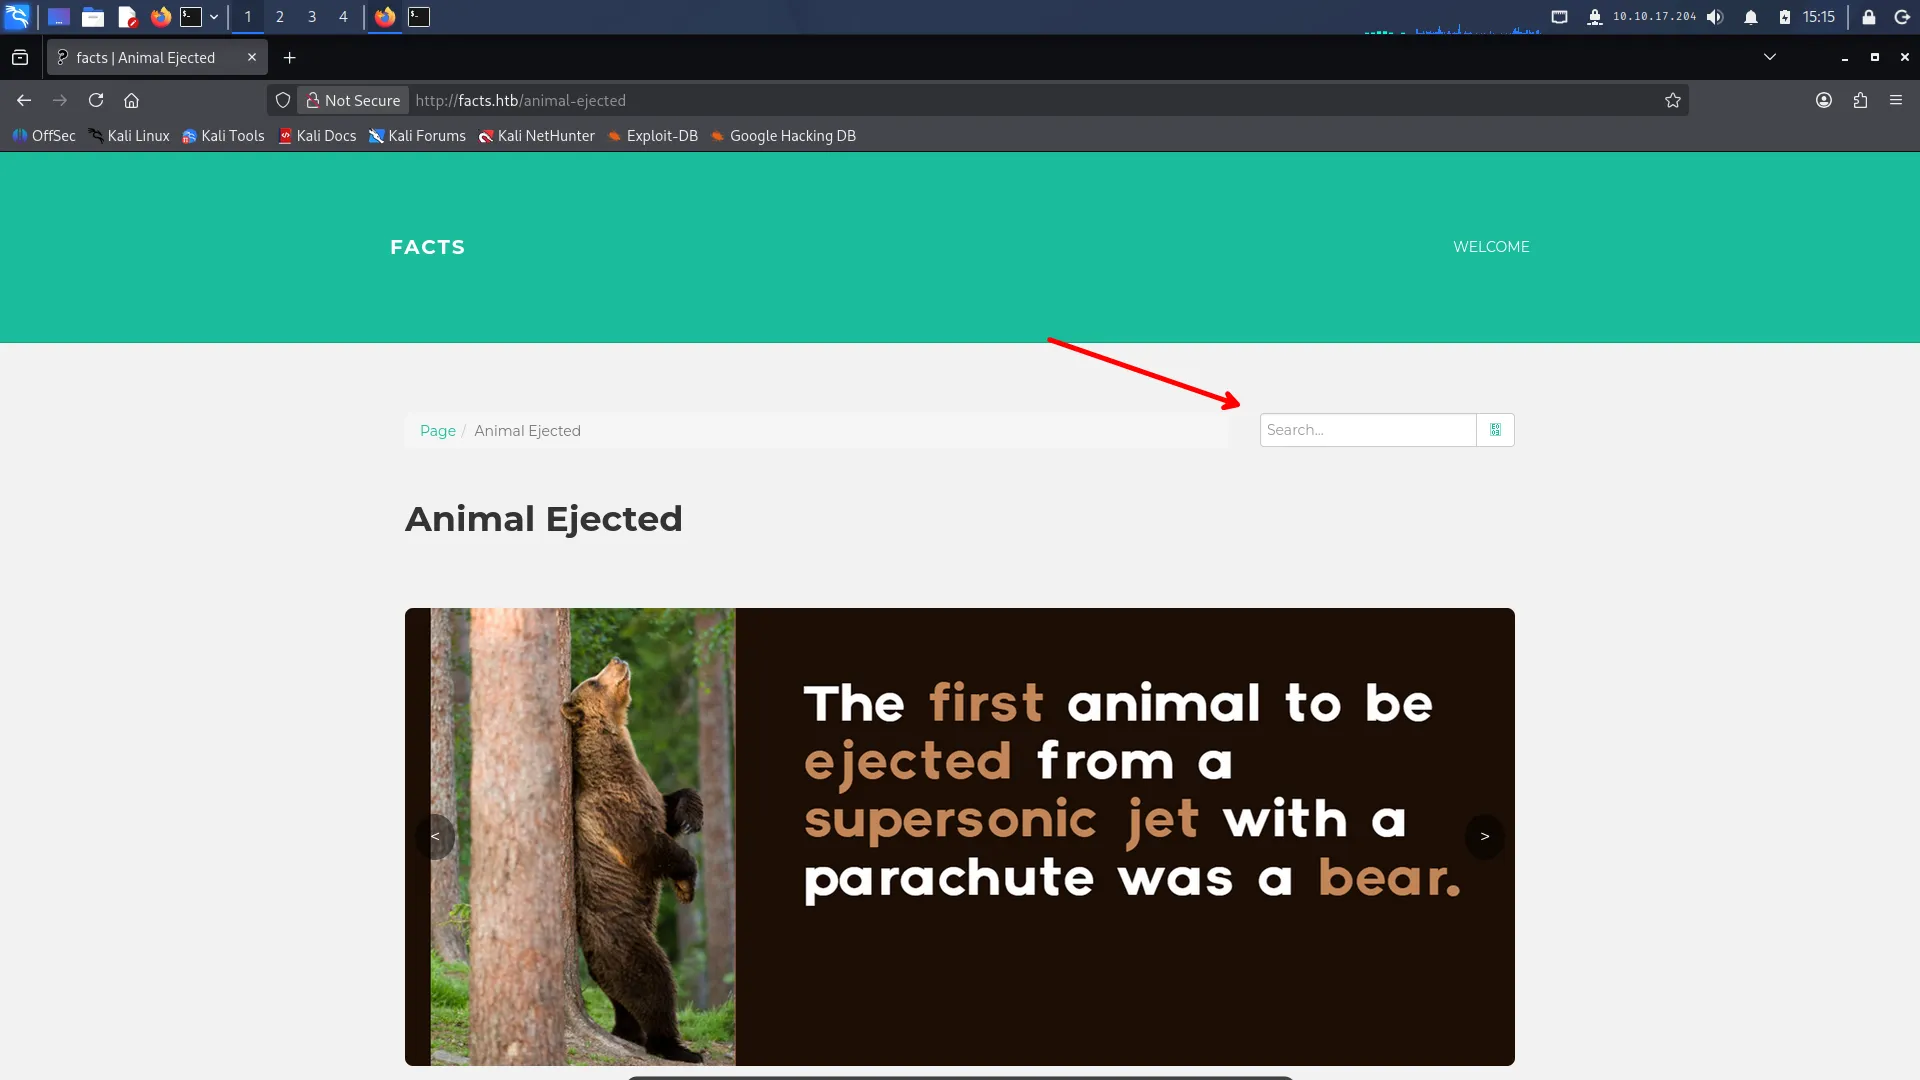Open the notifications bell icon
Viewport: 1920px width, 1080px height.
(1751, 17)
